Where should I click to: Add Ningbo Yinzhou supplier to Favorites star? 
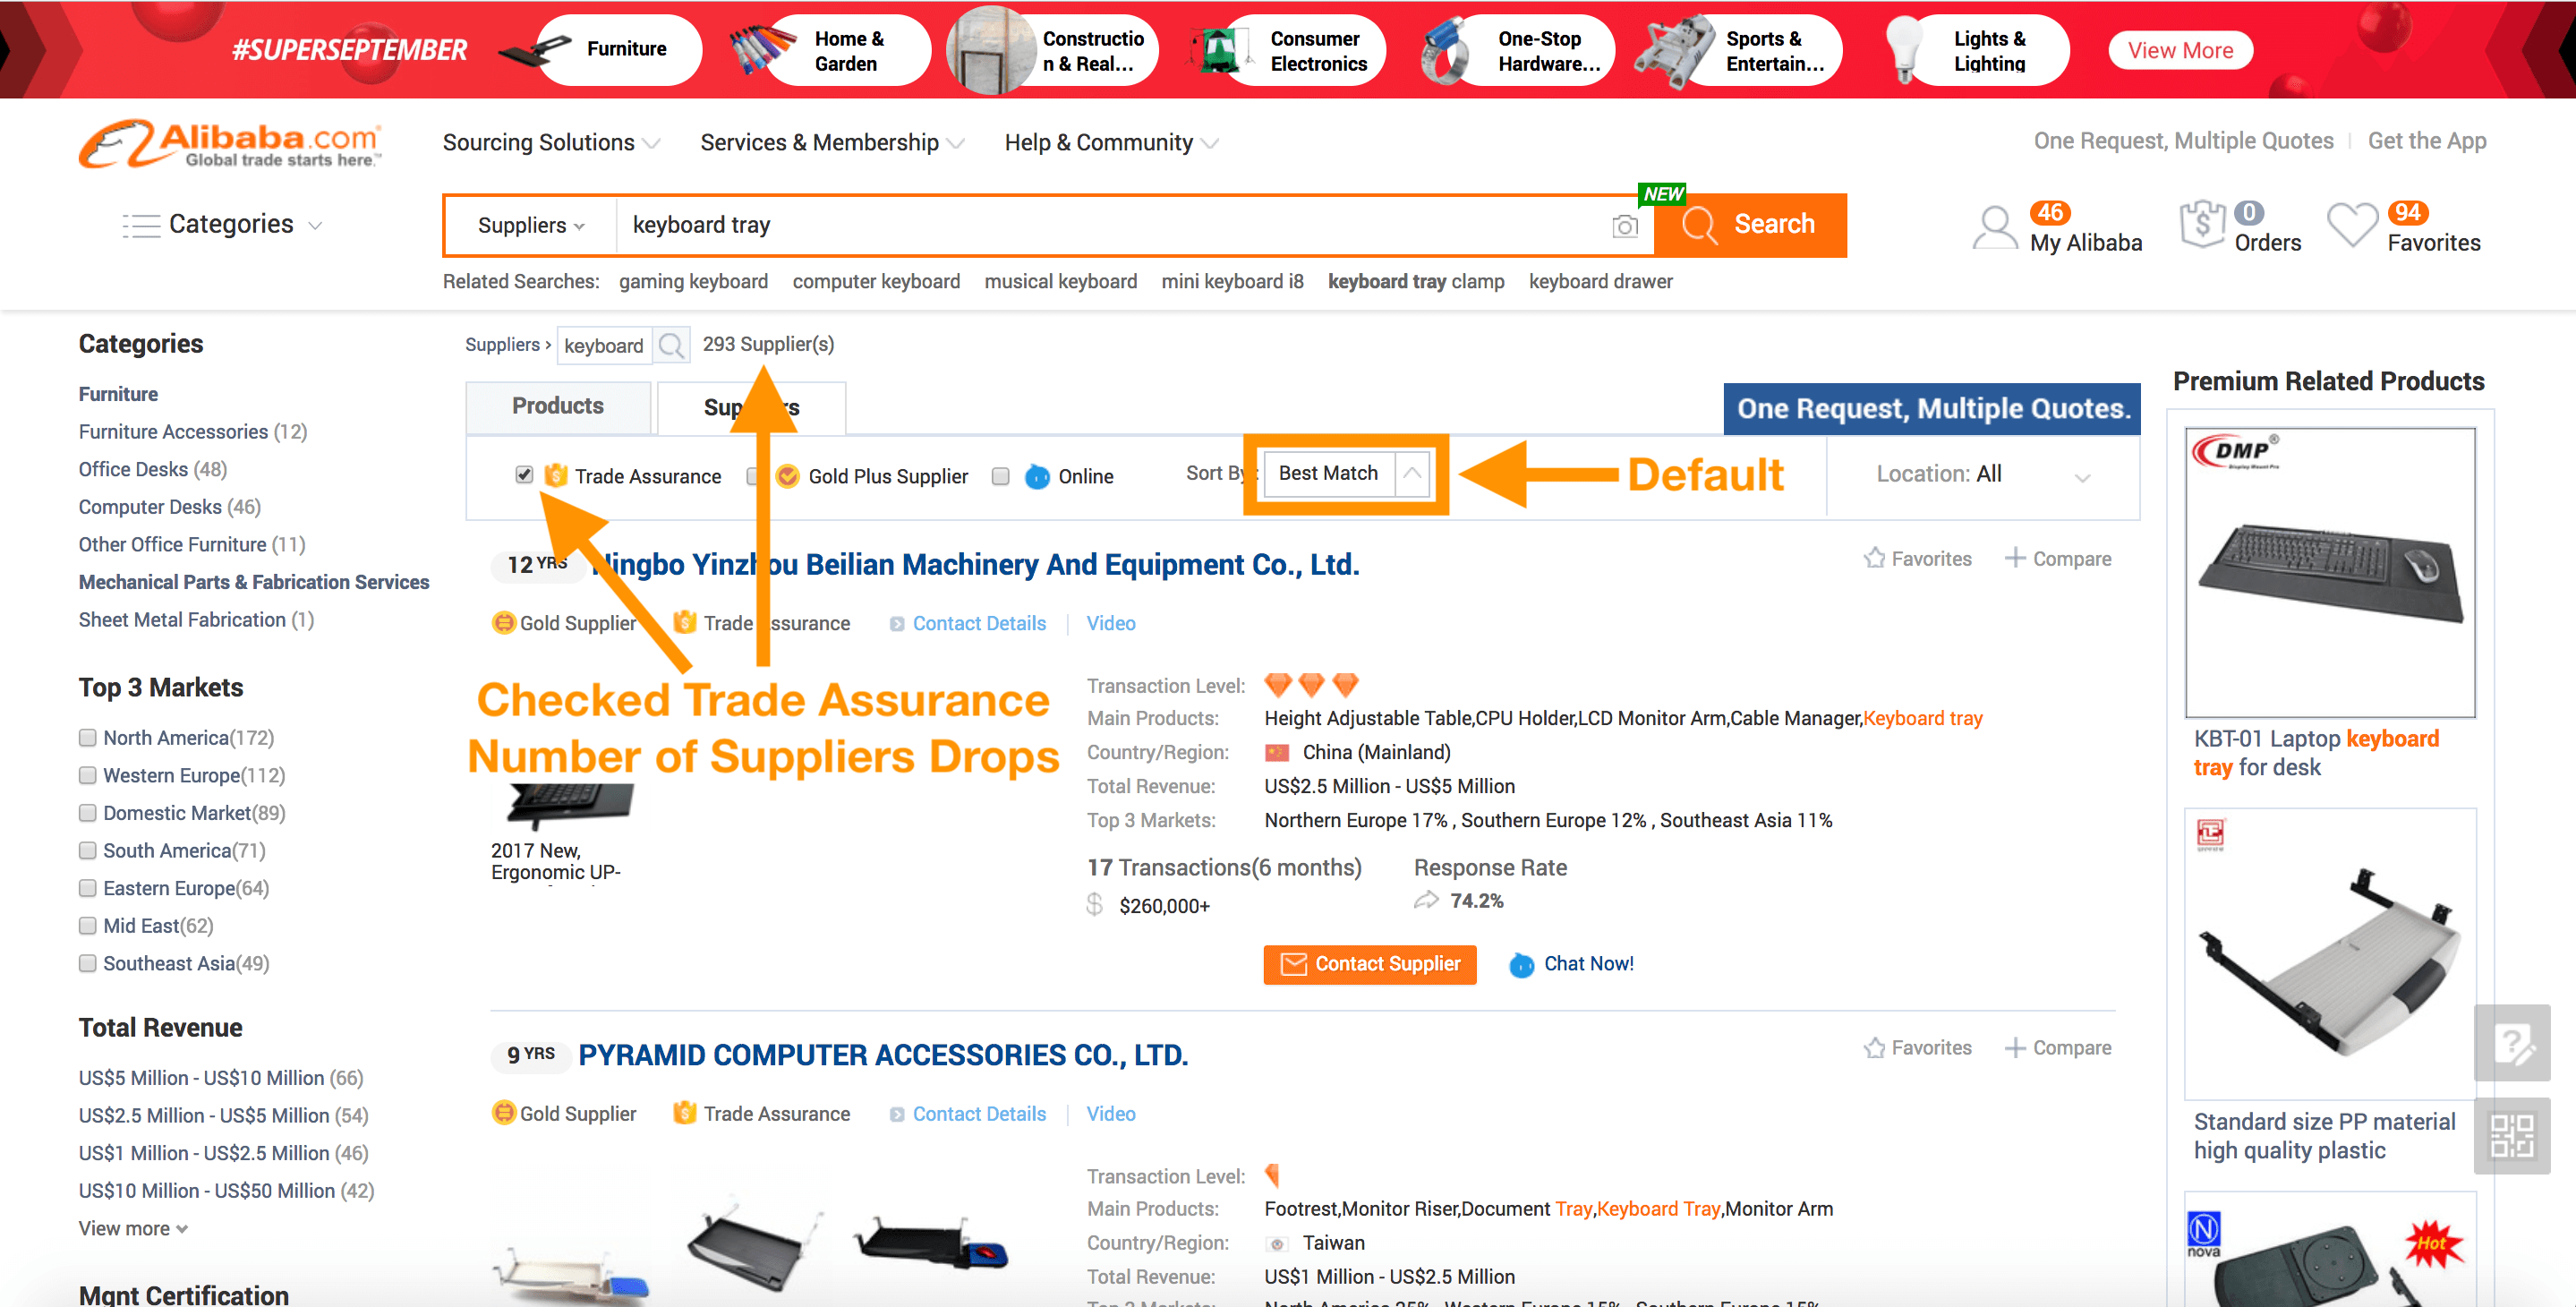[1875, 558]
